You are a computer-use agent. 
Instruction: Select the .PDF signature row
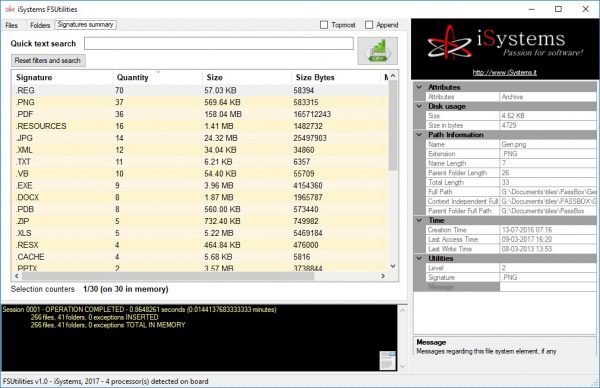click(x=201, y=114)
